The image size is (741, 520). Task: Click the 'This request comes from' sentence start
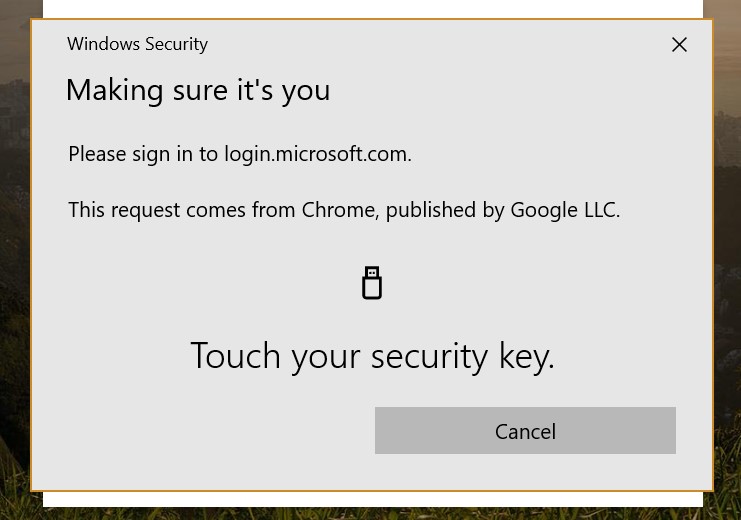182,210
